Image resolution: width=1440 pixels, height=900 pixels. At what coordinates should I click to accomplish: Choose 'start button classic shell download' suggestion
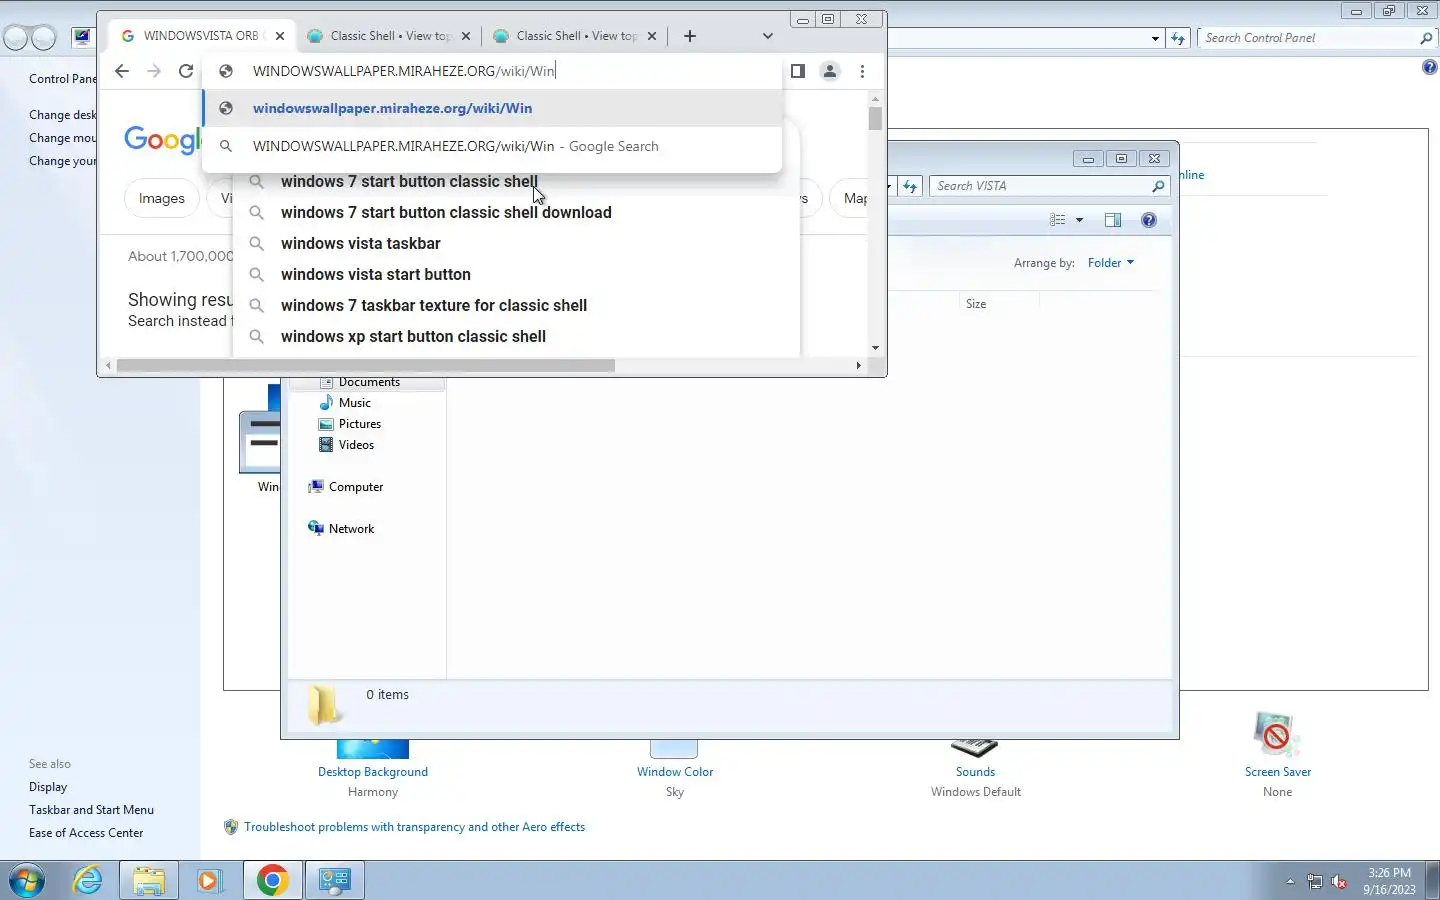446,212
